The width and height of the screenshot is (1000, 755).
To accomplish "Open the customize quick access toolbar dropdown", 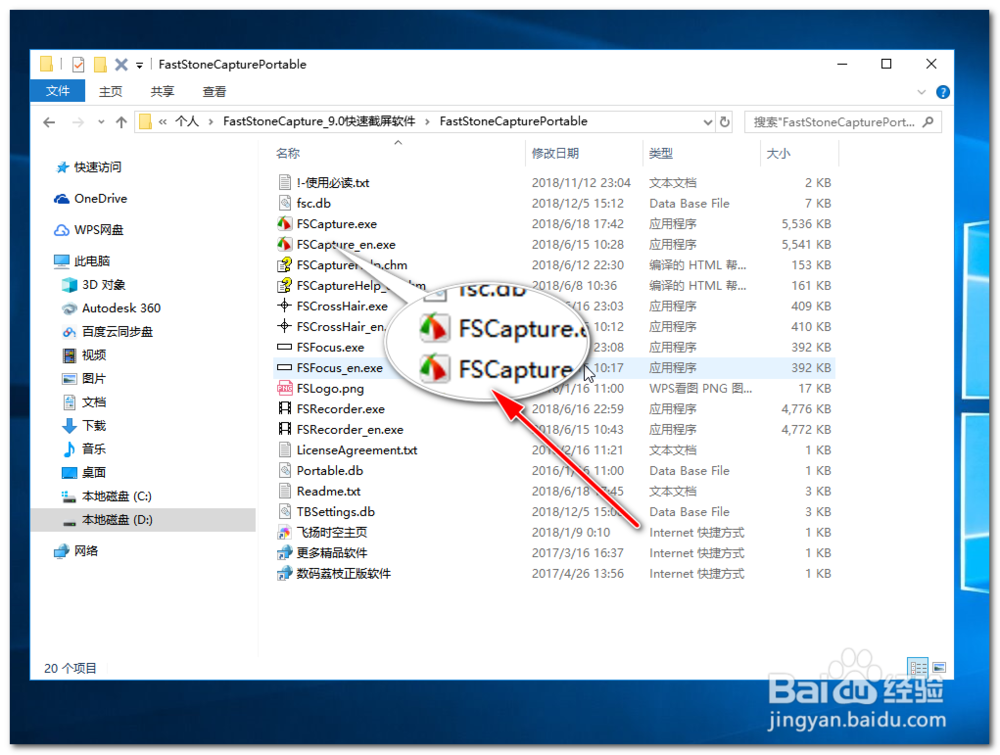I will click(139, 65).
